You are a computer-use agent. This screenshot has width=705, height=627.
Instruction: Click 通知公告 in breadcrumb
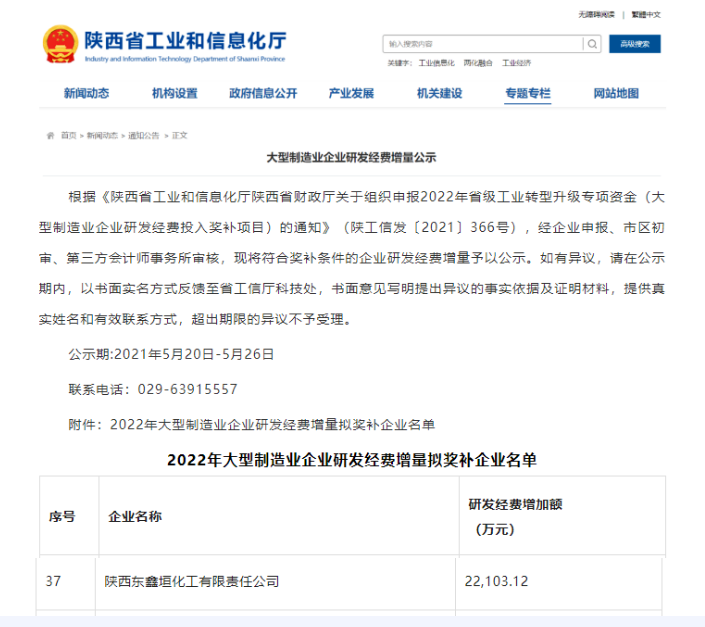[144, 135]
